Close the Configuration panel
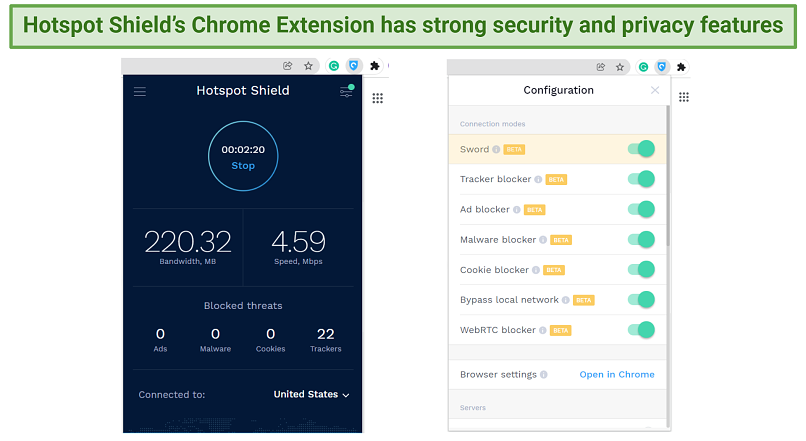Screen dimensions: 806x441 coord(655,90)
